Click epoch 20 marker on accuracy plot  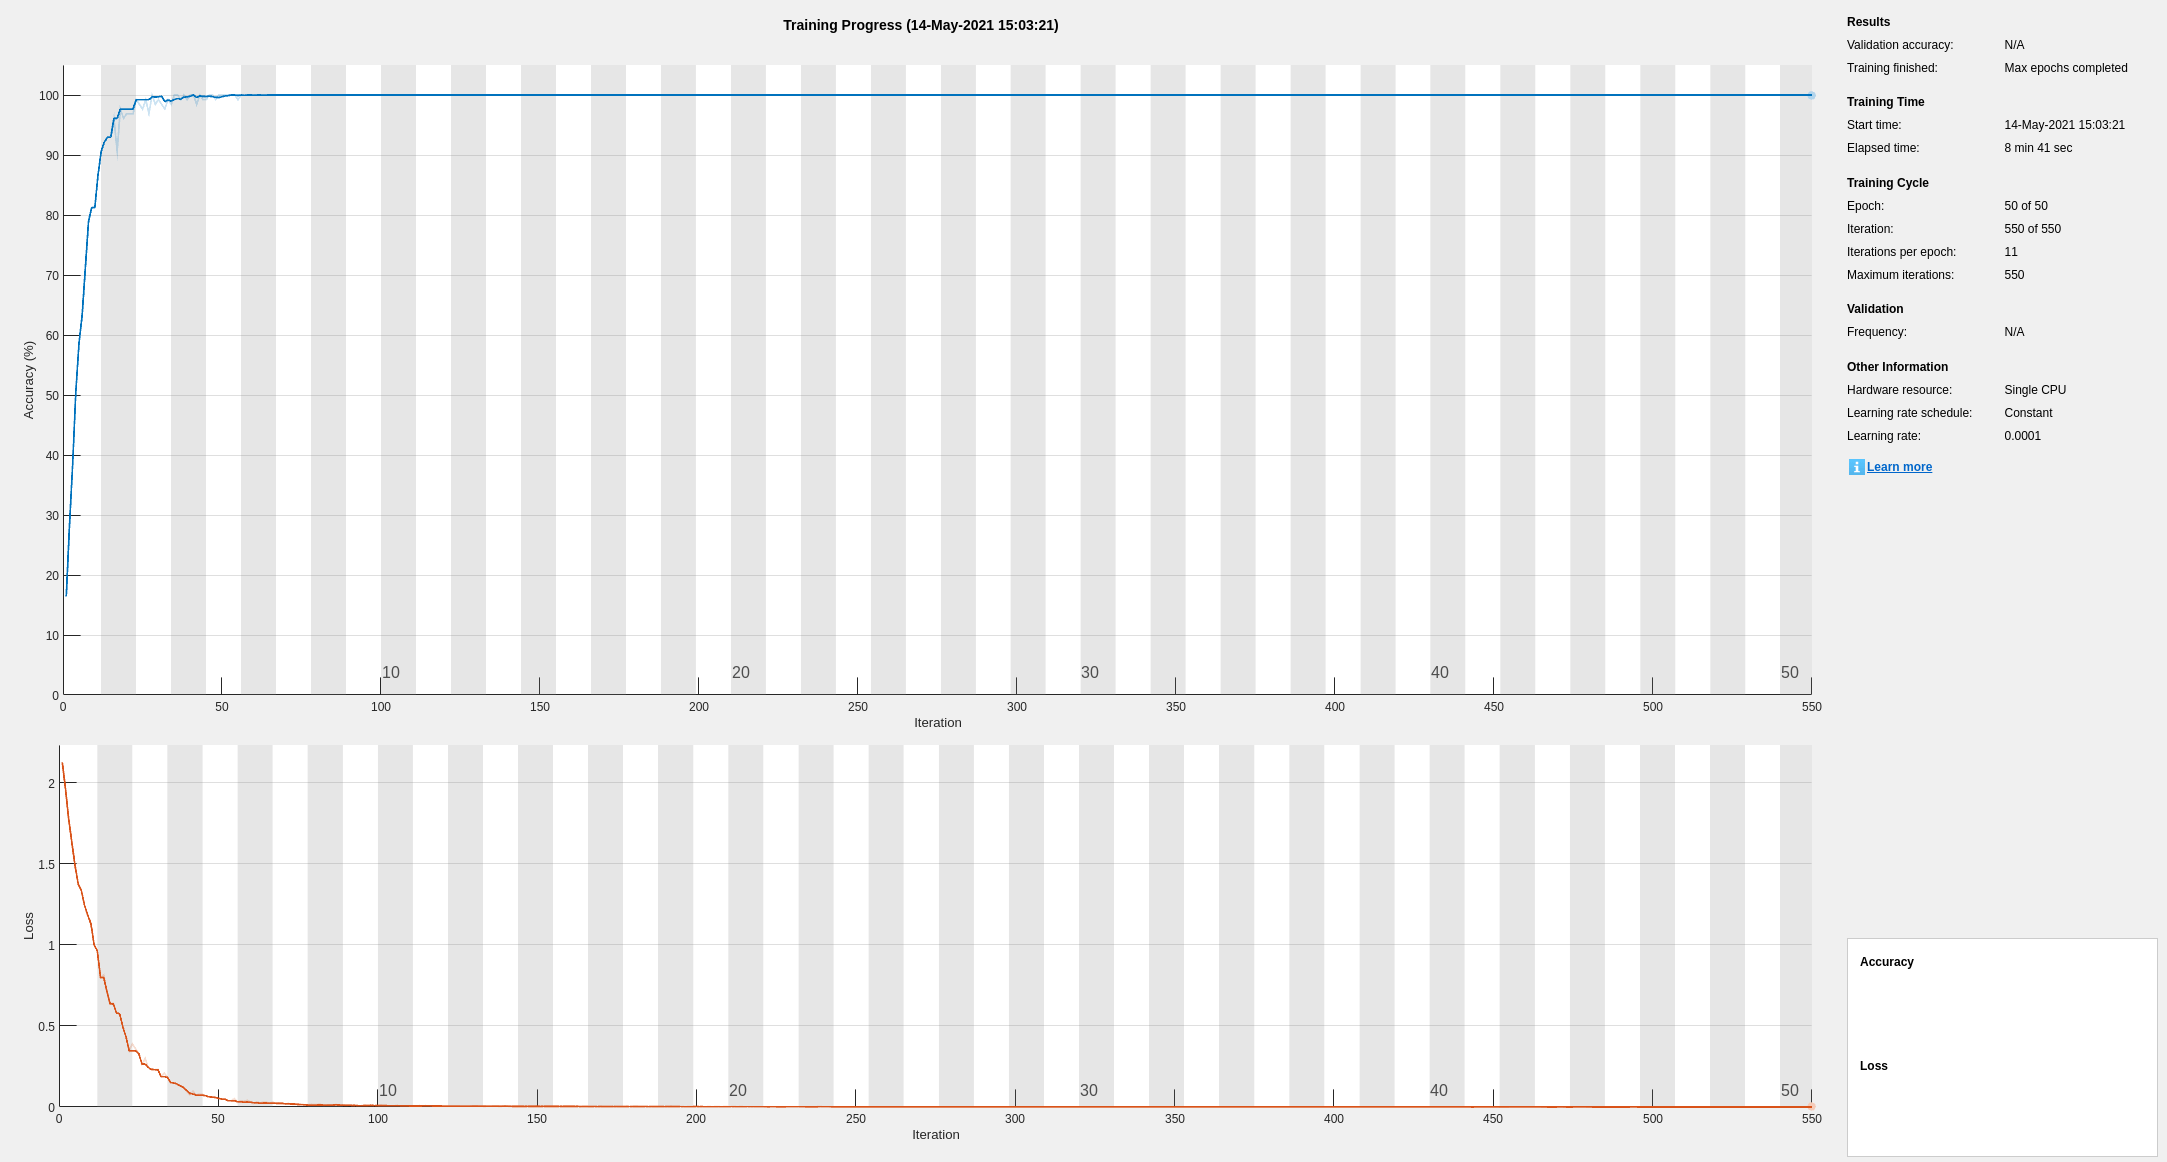pos(740,673)
